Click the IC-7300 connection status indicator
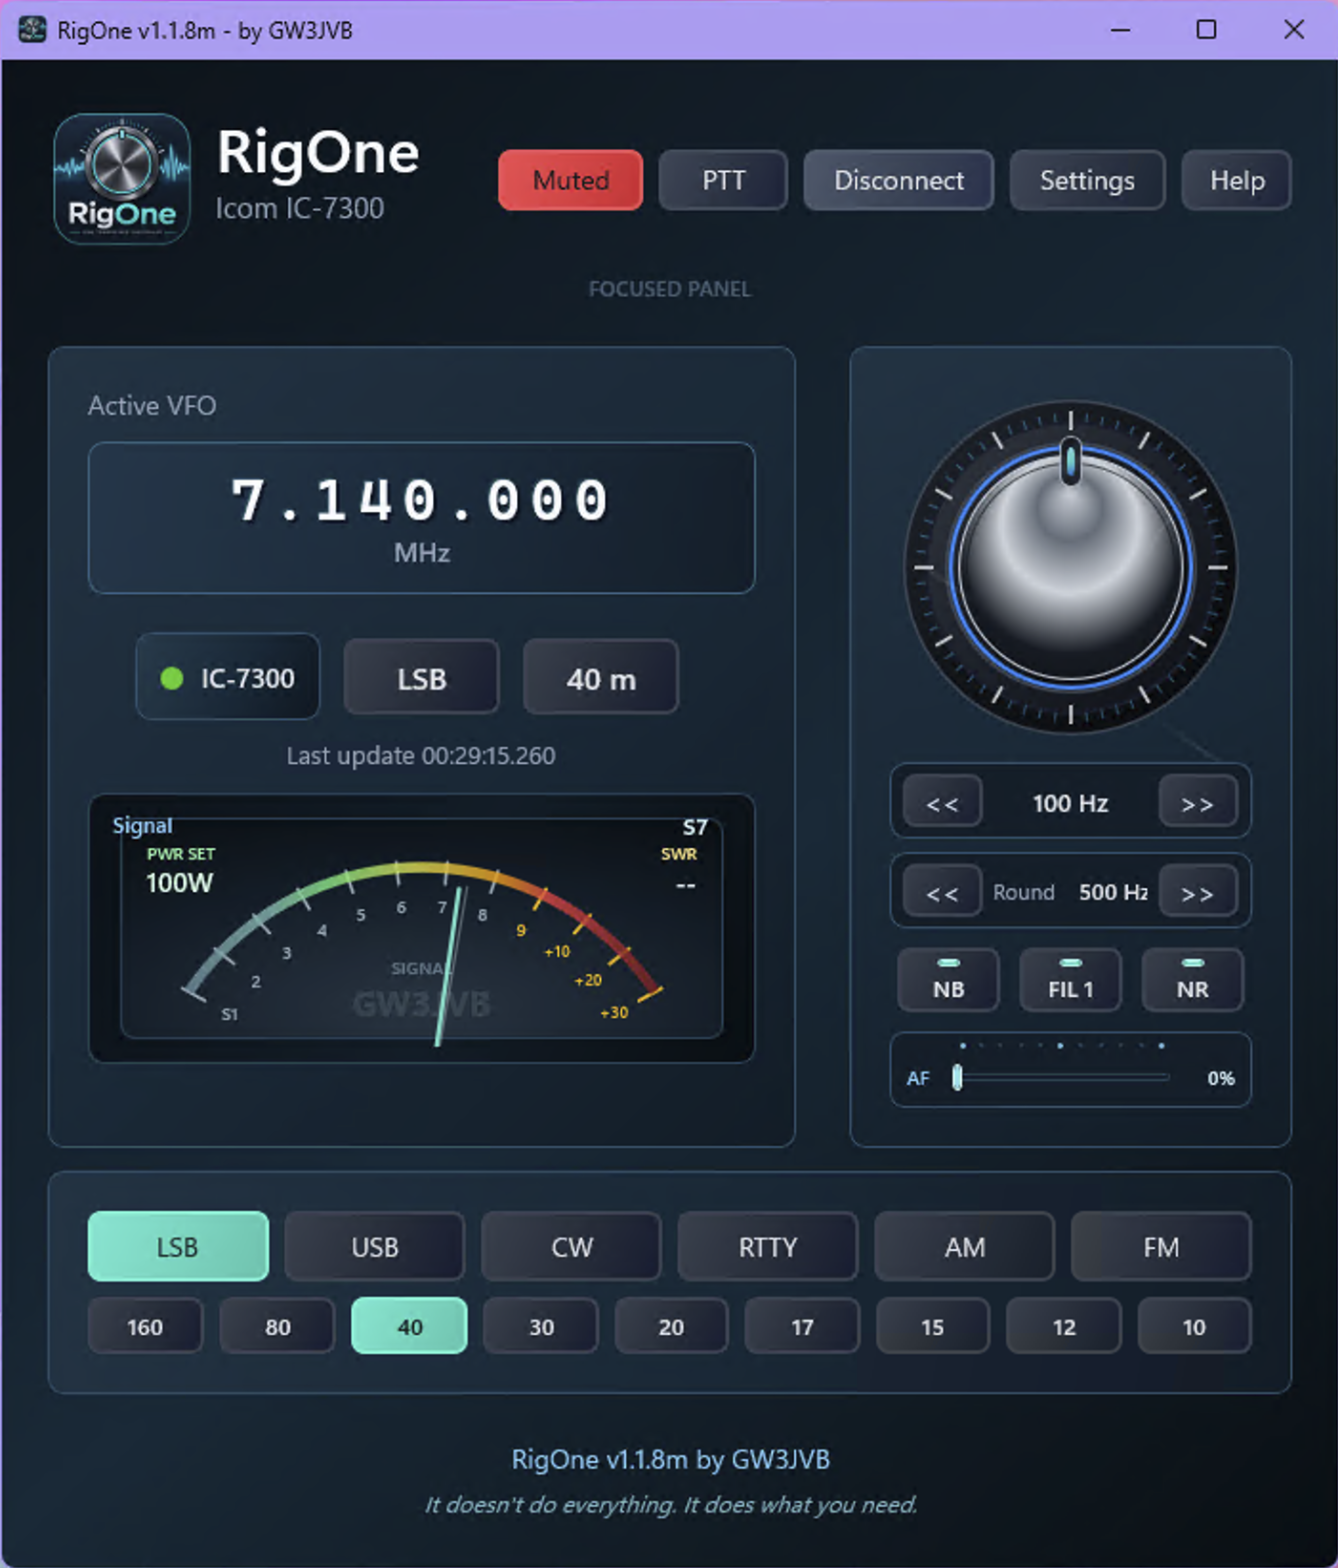 (x=228, y=678)
